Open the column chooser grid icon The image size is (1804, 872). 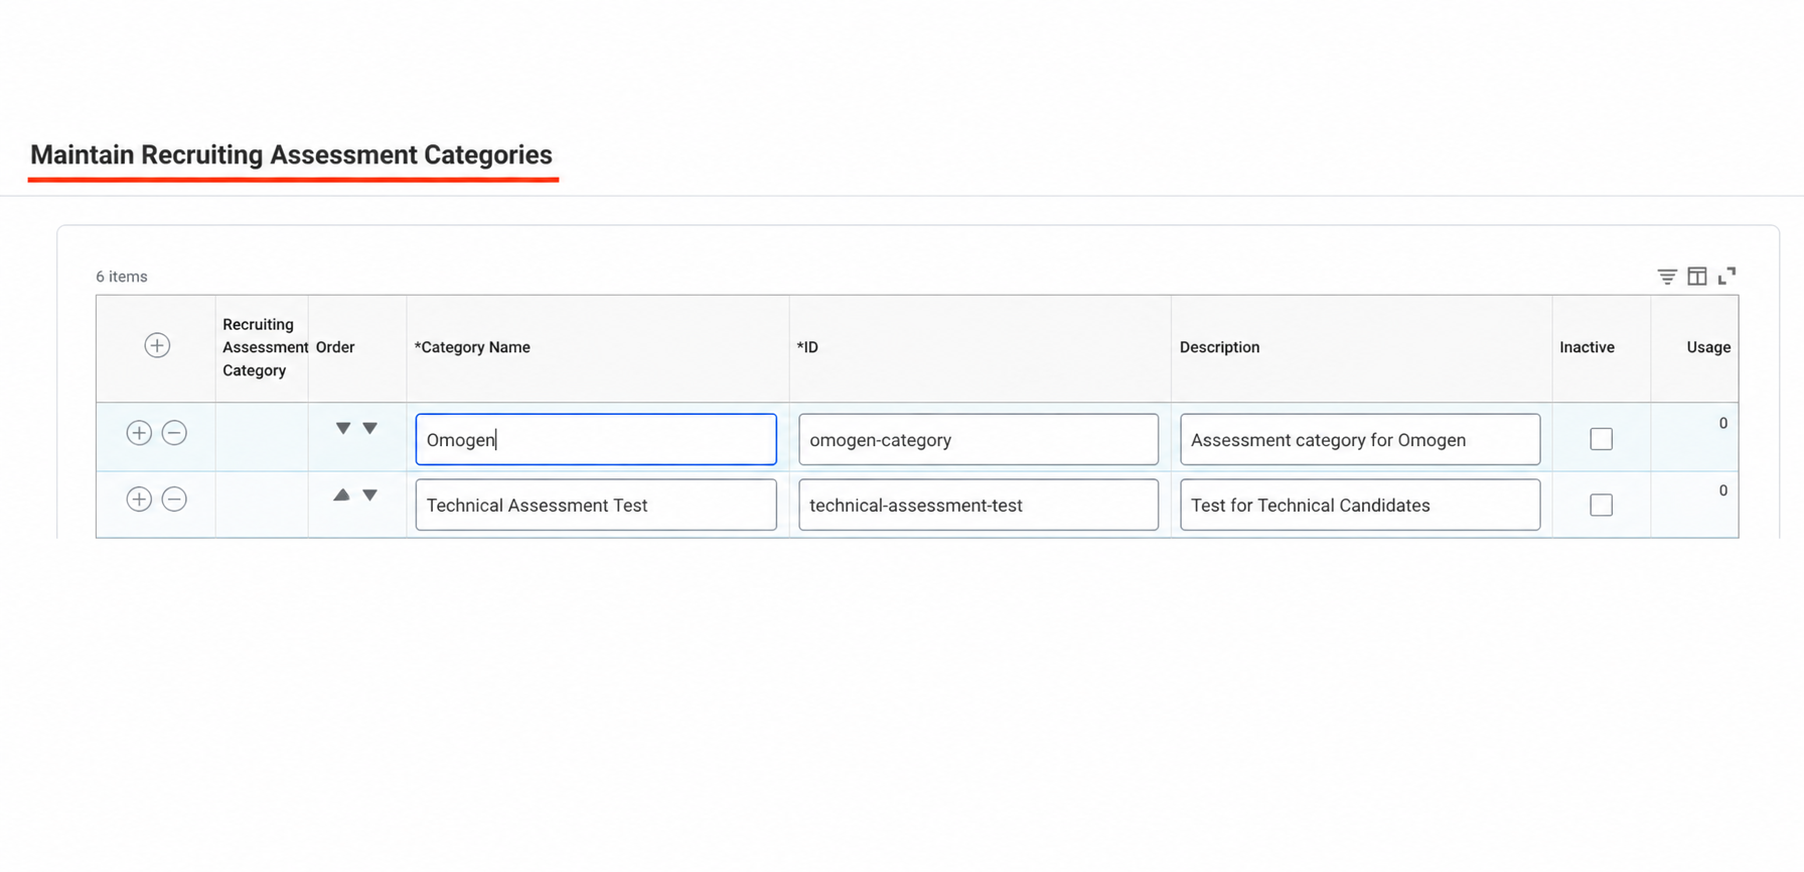coord(1697,277)
